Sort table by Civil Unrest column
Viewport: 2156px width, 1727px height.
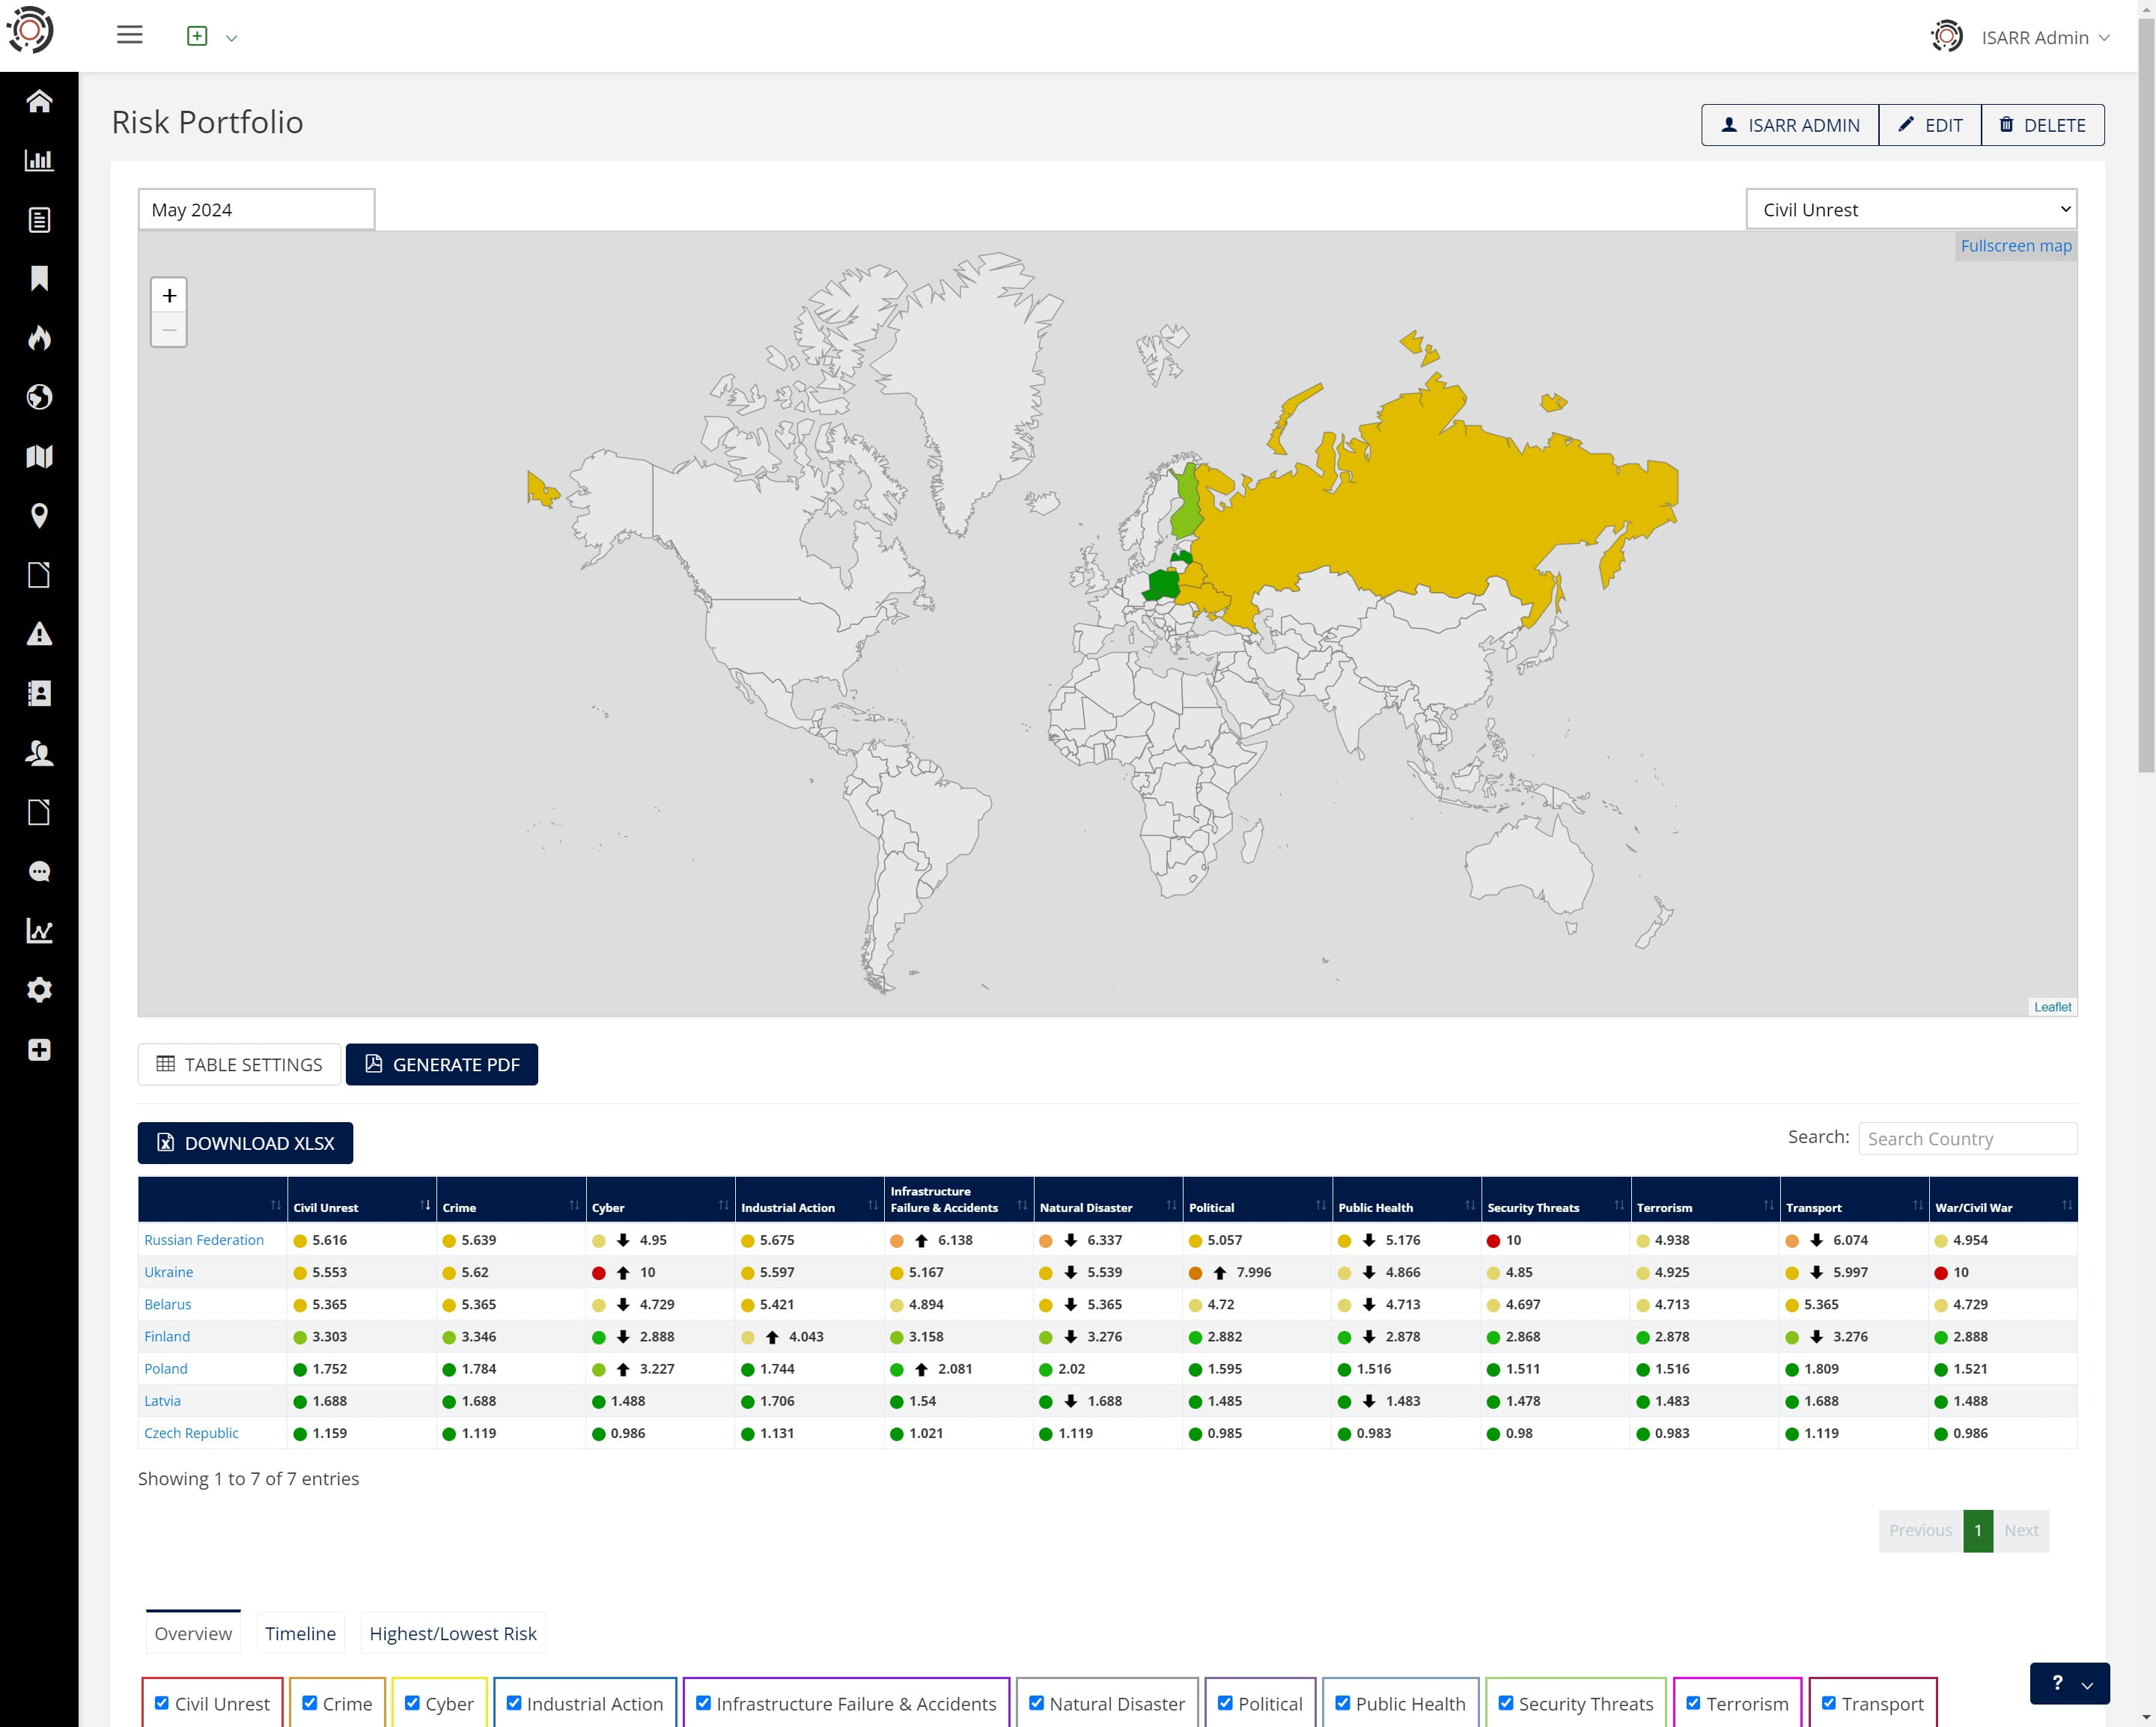[362, 1200]
